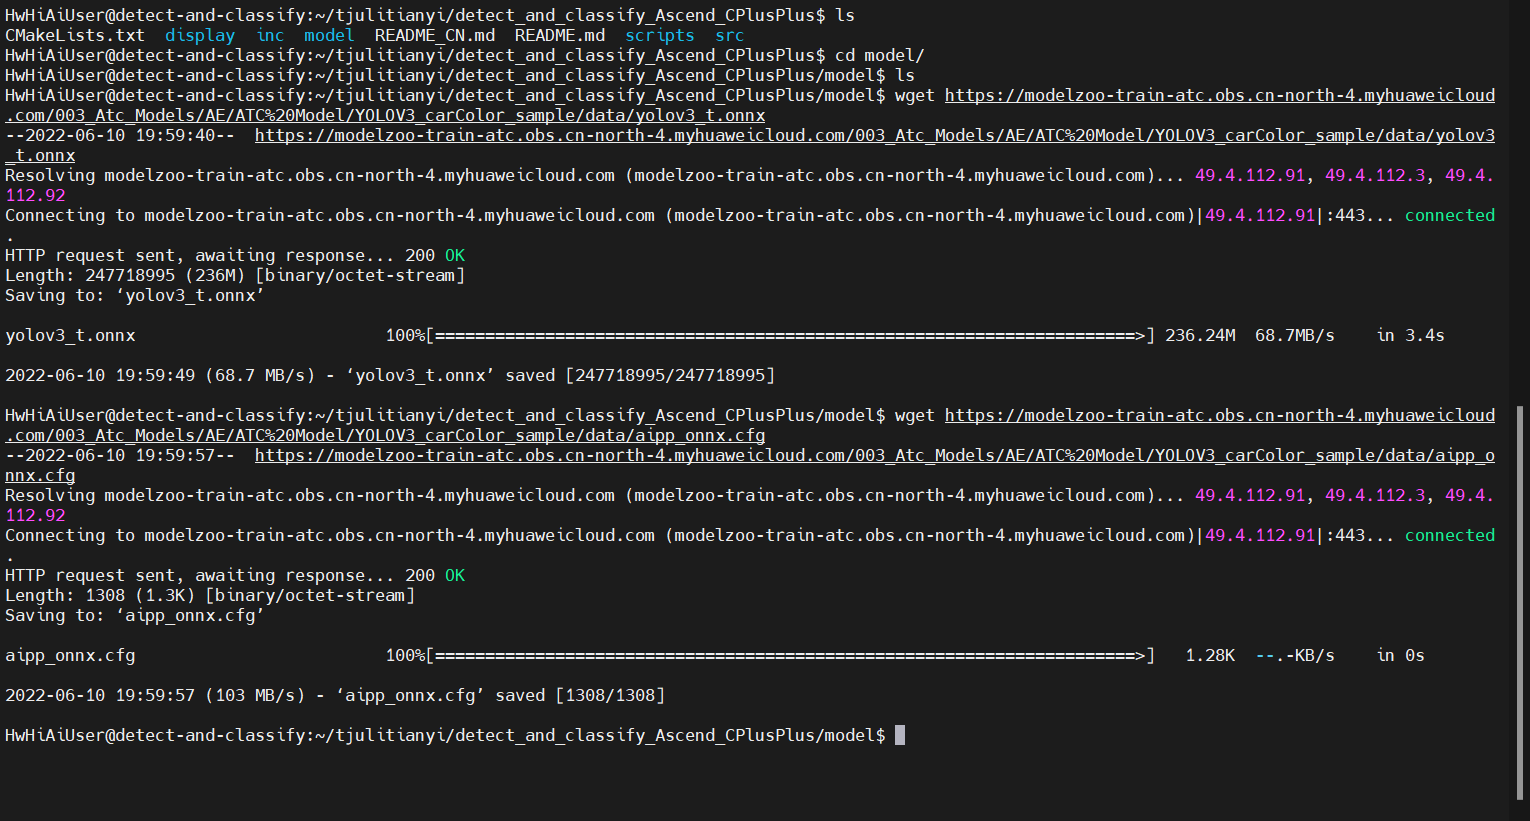Screen dimensions: 1530x821
Task: Select the CMakeLists.txt file name
Action: (x=75, y=36)
